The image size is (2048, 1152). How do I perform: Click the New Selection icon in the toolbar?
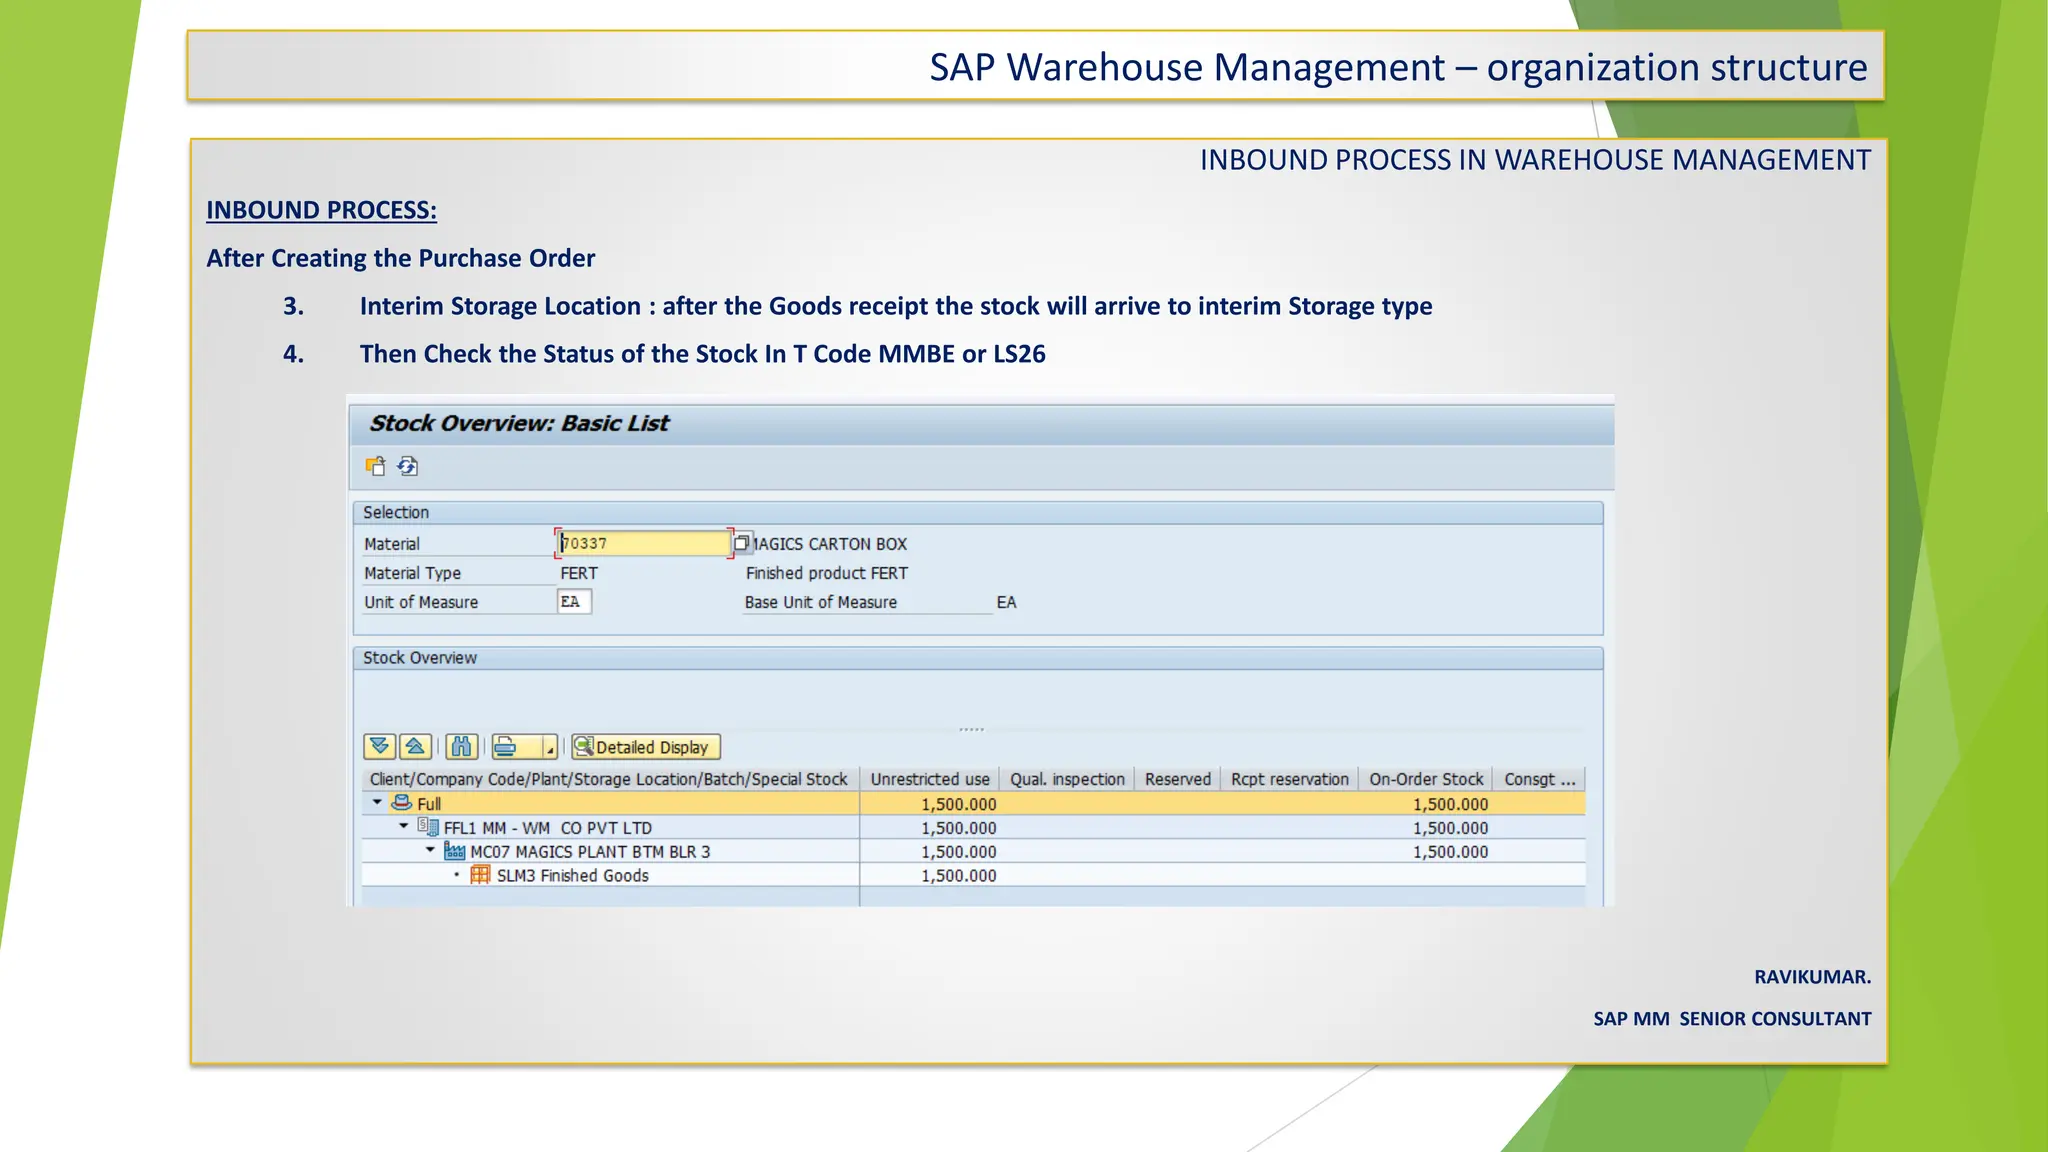pos(376,466)
